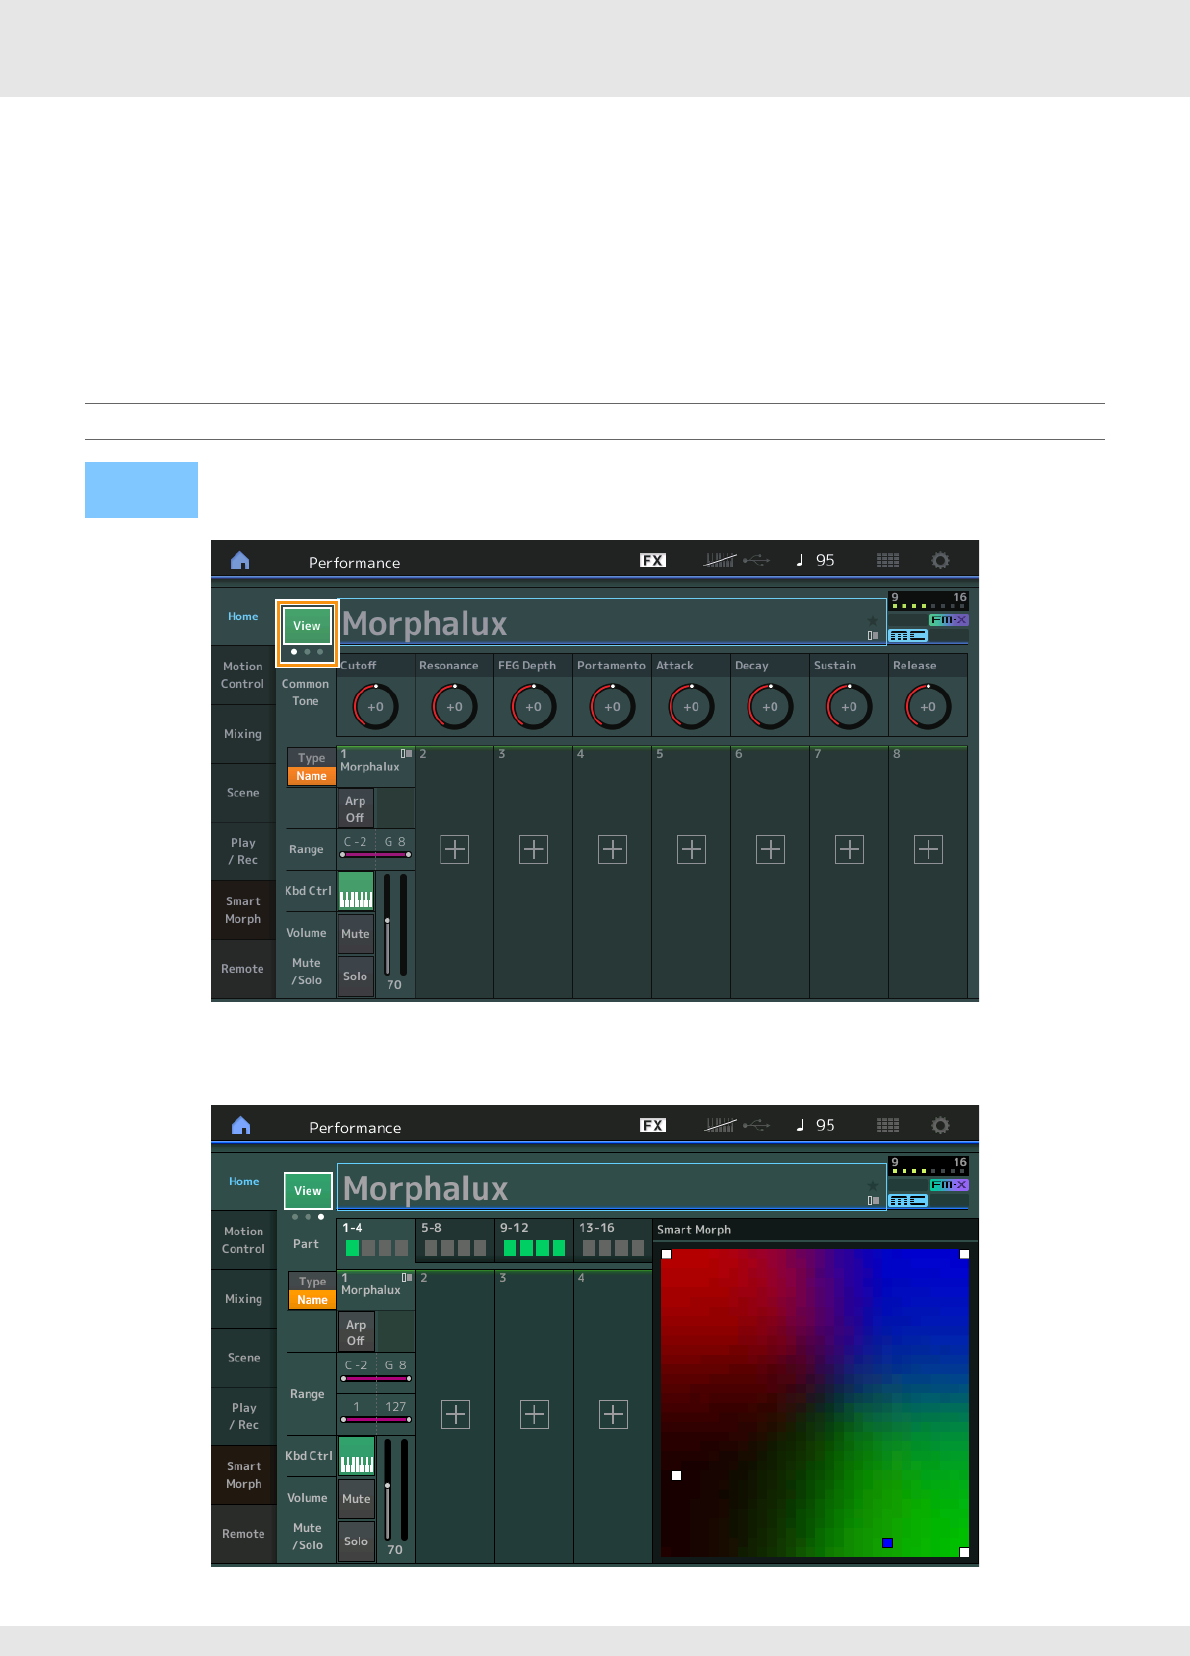1190x1656 pixels.
Task: Open the grid live set icon in the lower screen
Action: pyautogui.click(x=888, y=1126)
